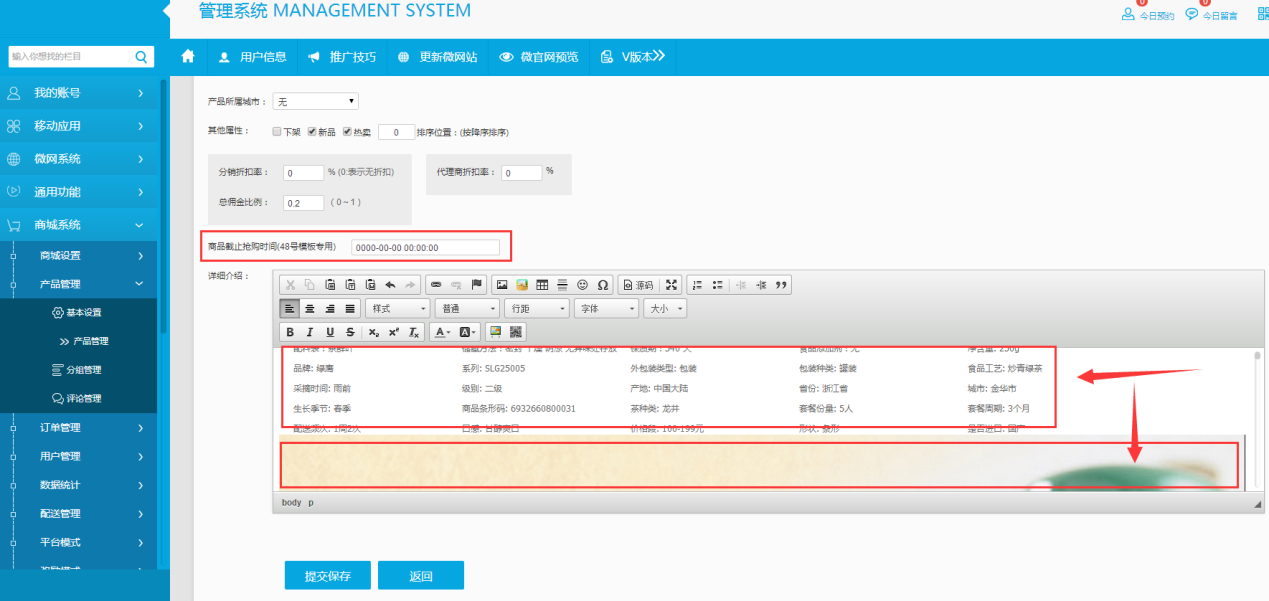Open the 产品所属城市 dropdown
The height and width of the screenshot is (601, 1269).
[x=315, y=101]
